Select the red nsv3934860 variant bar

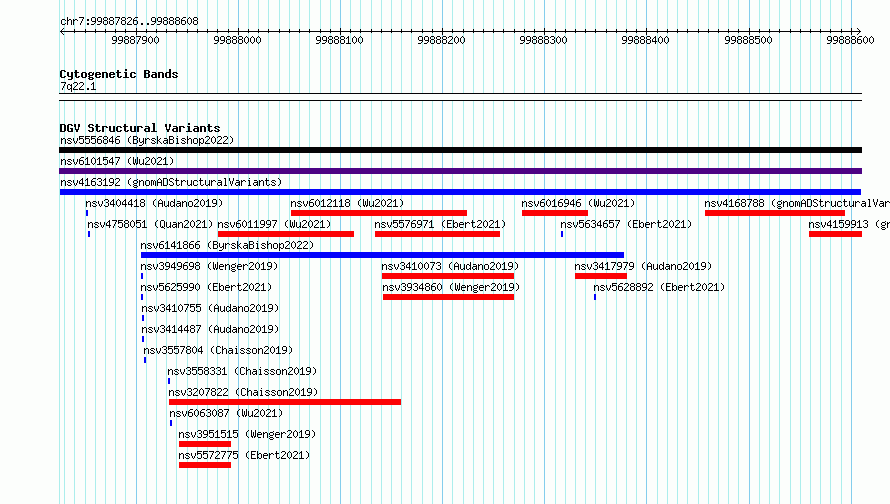coord(448,297)
